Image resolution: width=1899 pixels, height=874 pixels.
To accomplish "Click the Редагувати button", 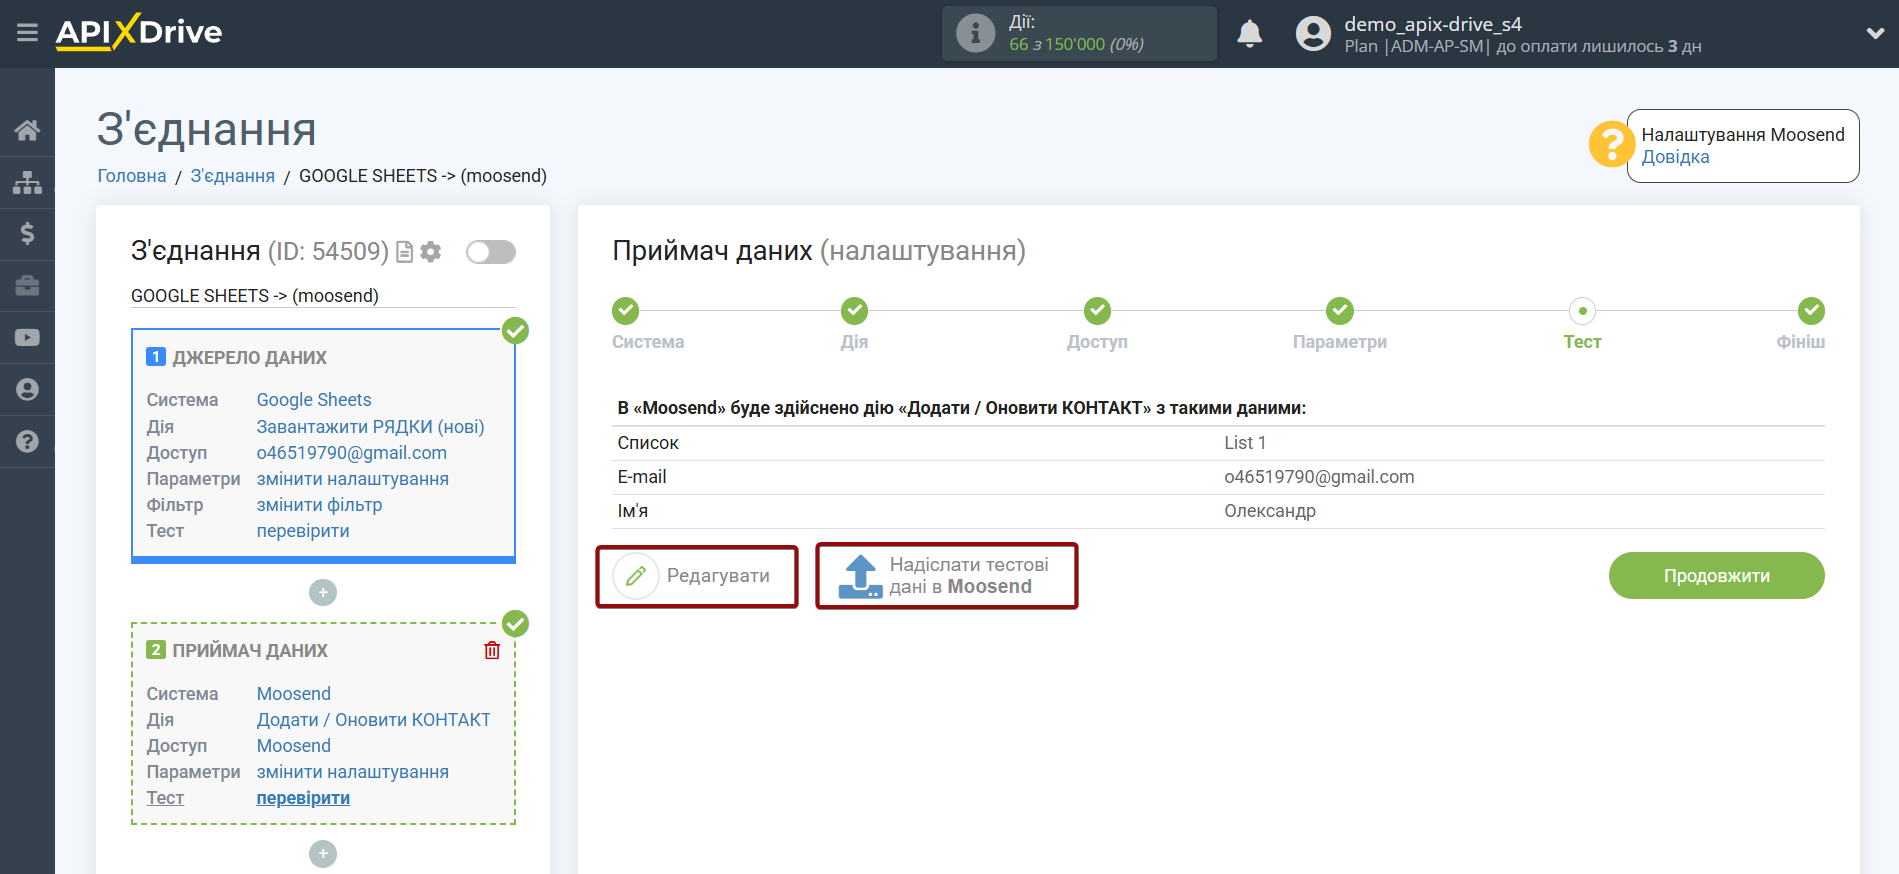I will pos(697,576).
